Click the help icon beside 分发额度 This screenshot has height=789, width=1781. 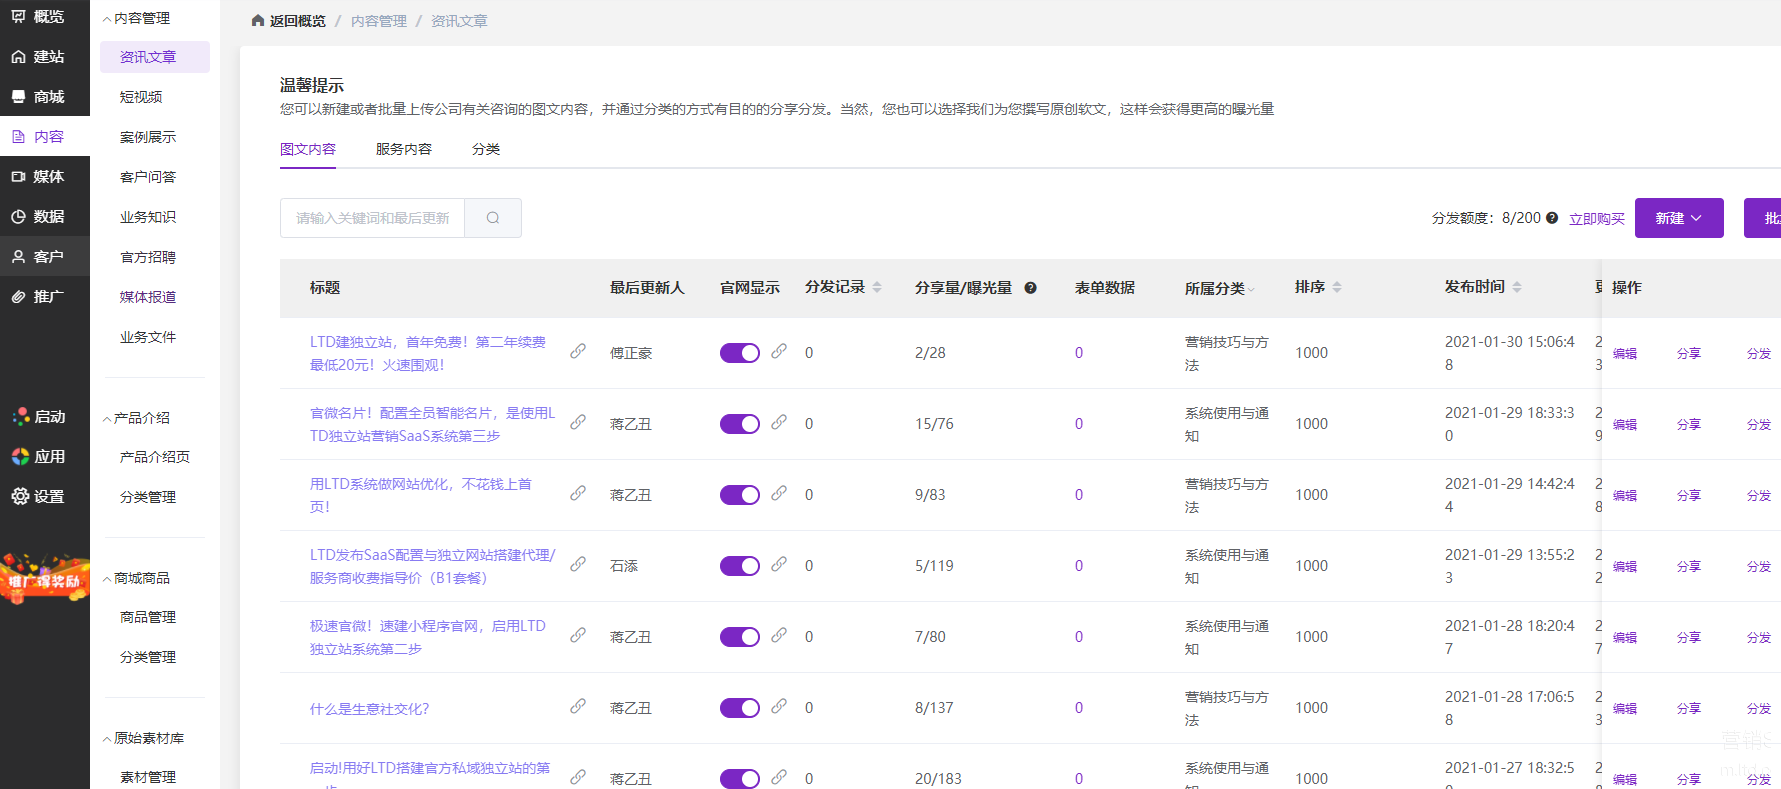1552,218
